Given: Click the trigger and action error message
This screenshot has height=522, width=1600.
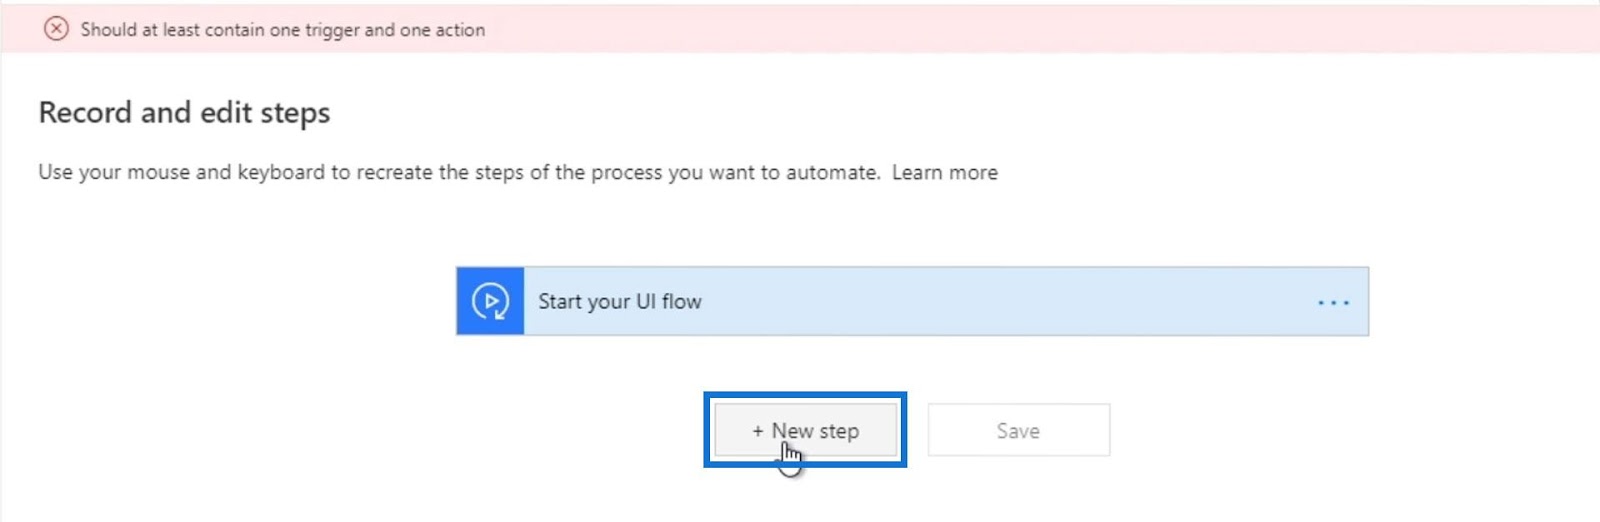Looking at the screenshot, I should pyautogui.click(x=283, y=30).
